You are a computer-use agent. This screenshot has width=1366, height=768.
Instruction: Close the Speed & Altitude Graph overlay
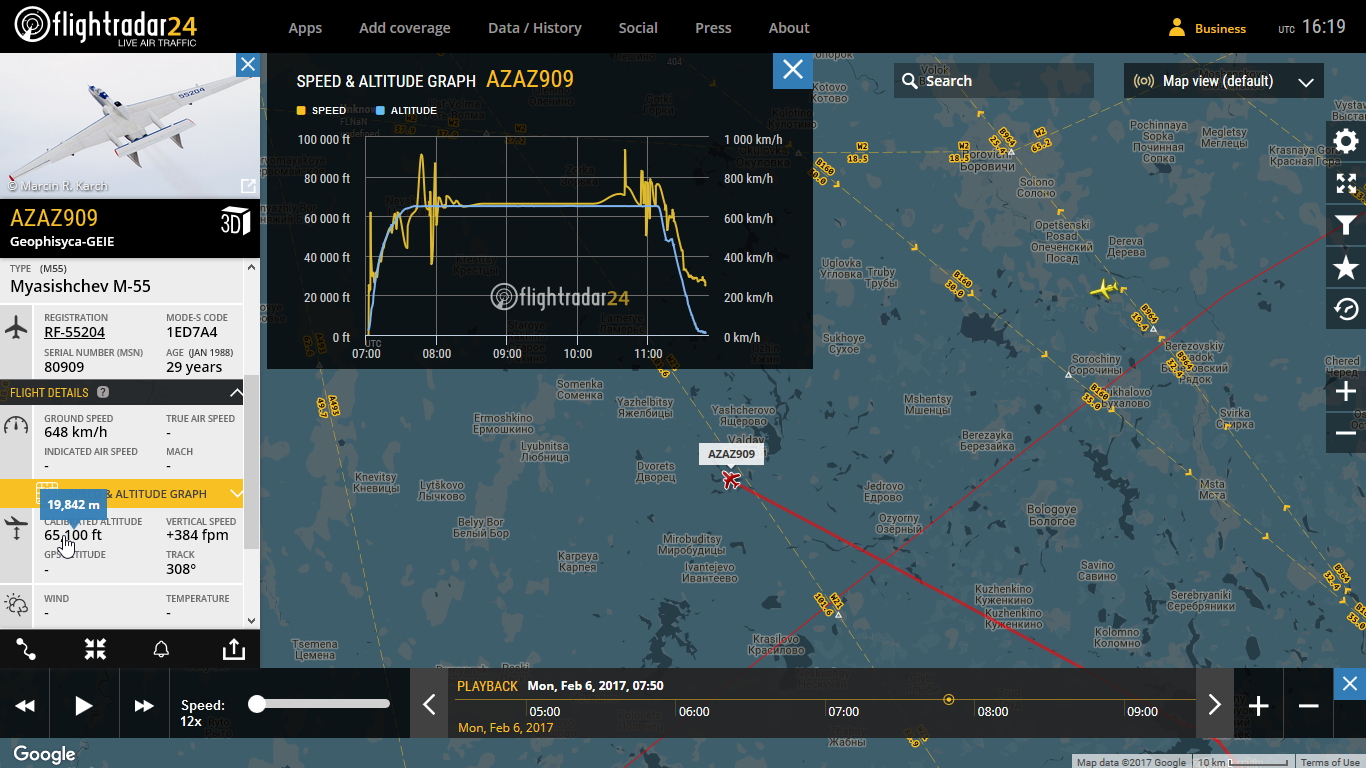pyautogui.click(x=793, y=69)
